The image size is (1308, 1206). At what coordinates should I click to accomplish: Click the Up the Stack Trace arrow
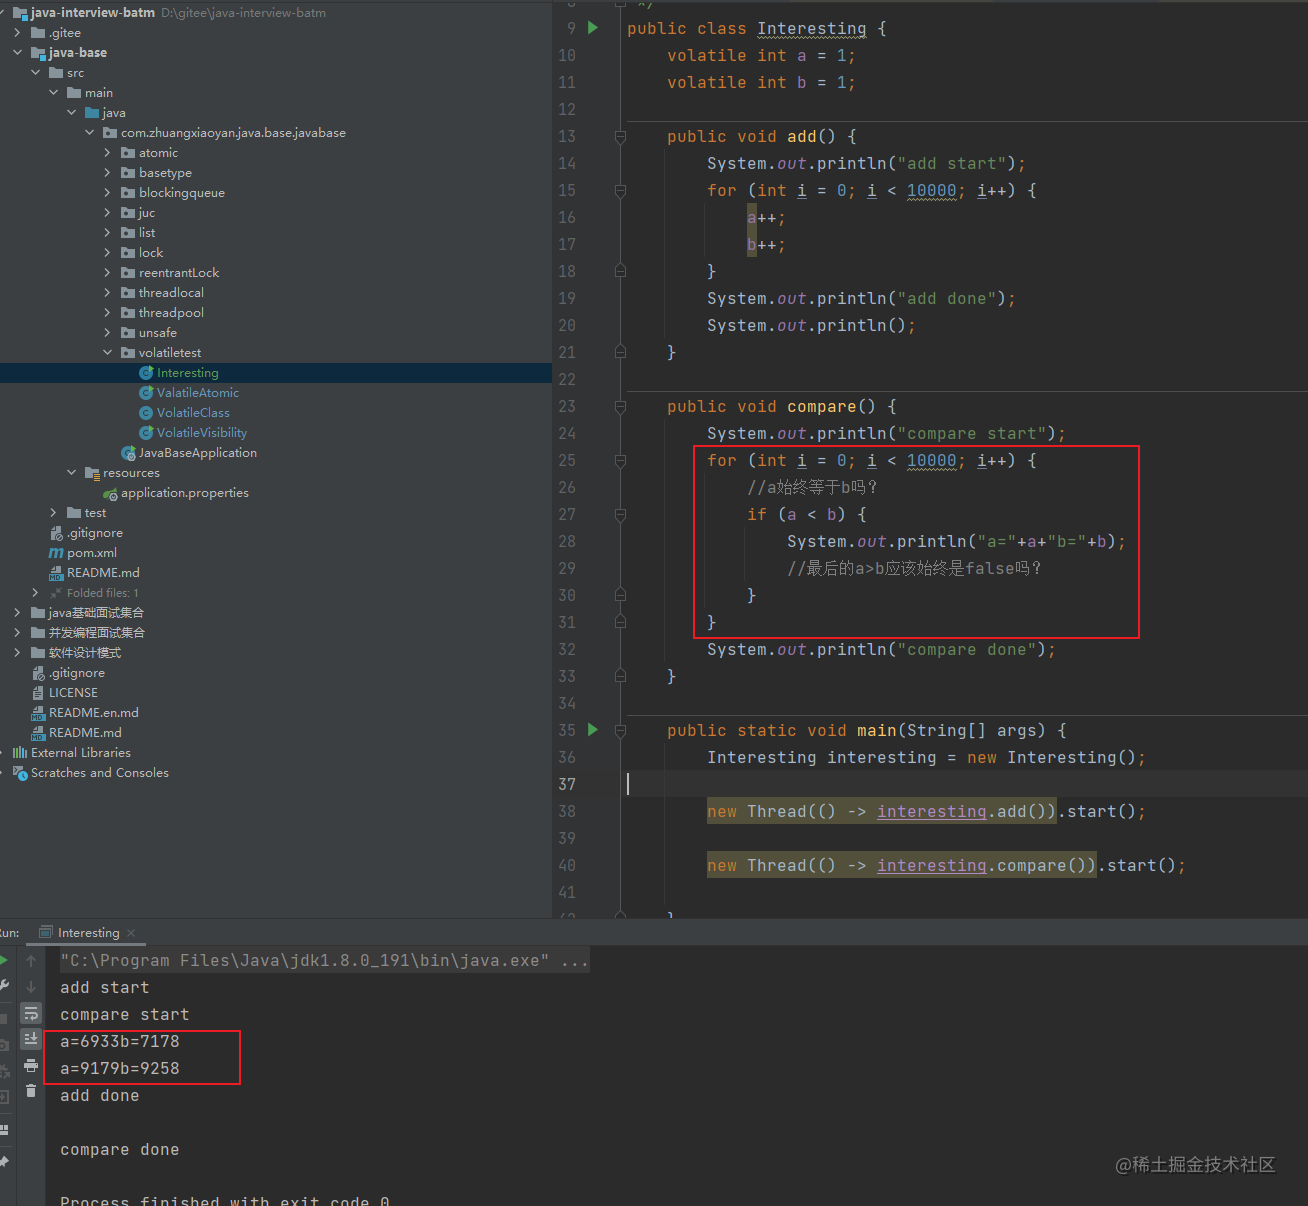pos(31,961)
